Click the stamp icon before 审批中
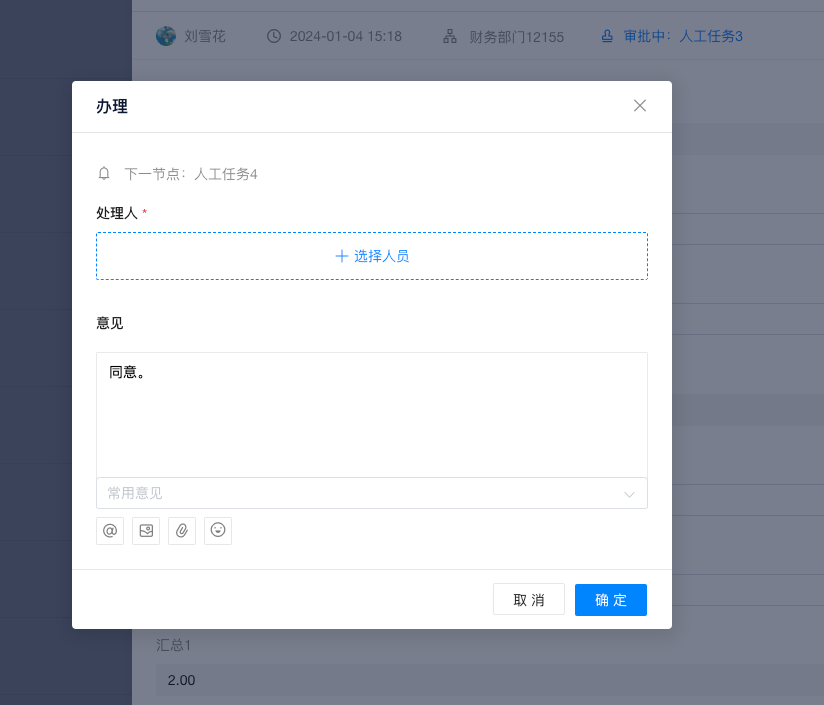The width and height of the screenshot is (824, 705). click(607, 36)
